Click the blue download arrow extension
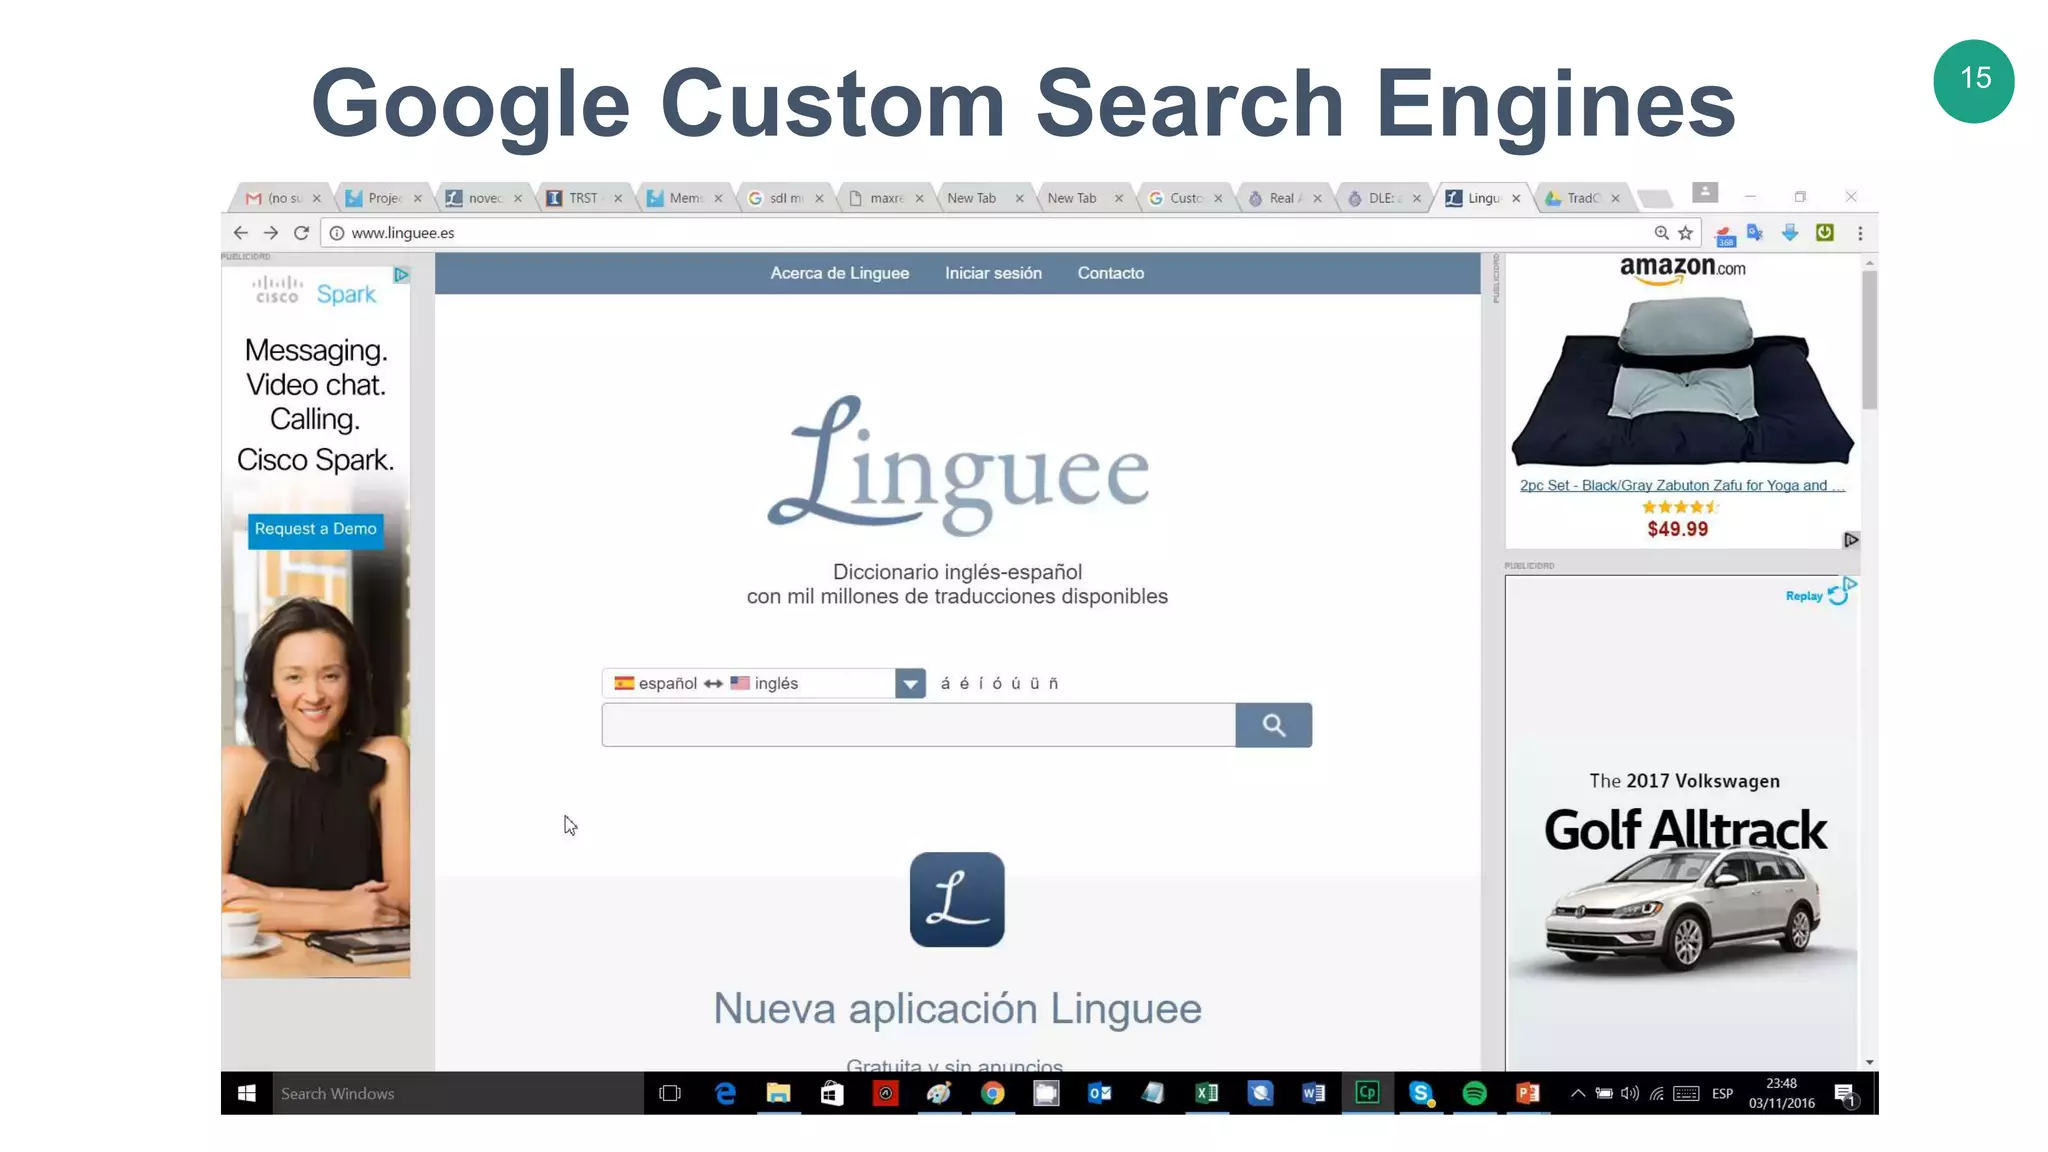The width and height of the screenshot is (2048, 1152). click(1790, 233)
